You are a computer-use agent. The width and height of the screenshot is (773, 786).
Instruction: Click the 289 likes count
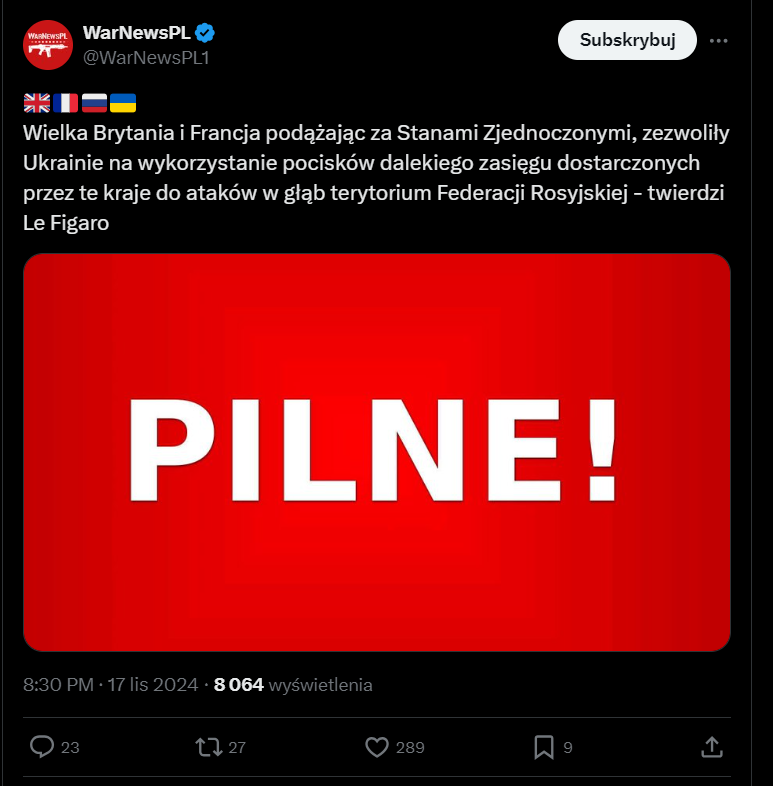[410, 747]
